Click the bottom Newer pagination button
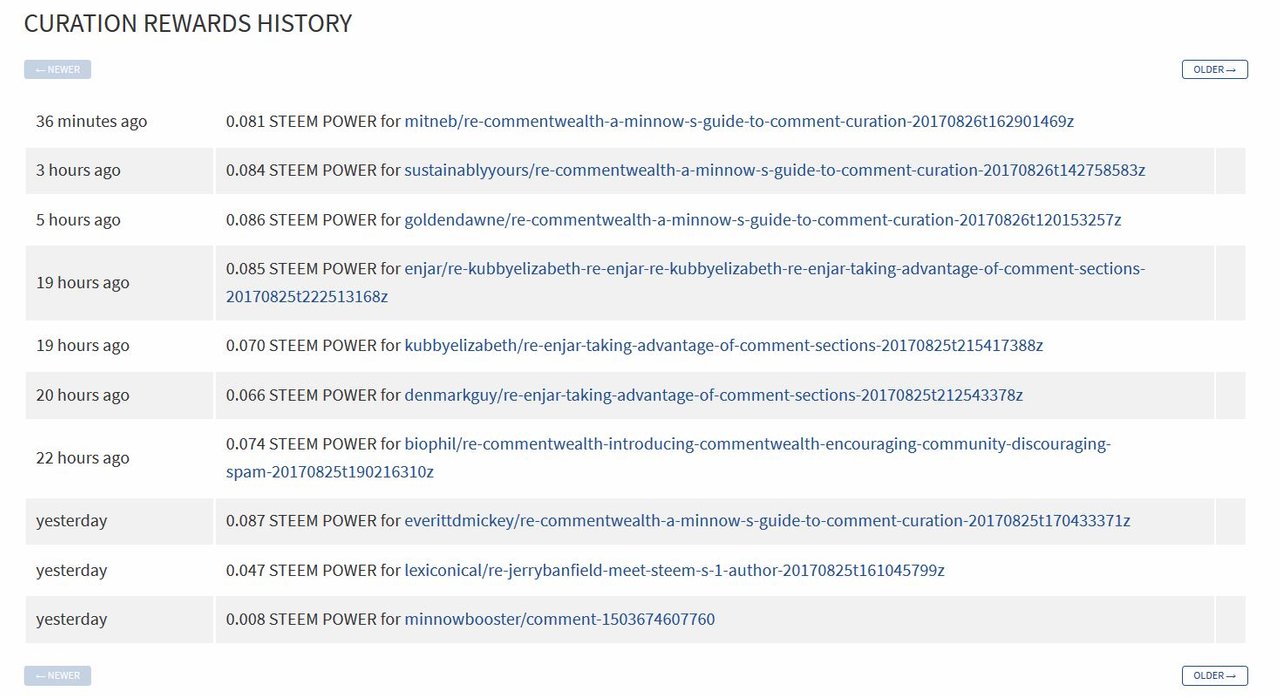Image resolution: width=1280 pixels, height=697 pixels. pyautogui.click(x=58, y=676)
